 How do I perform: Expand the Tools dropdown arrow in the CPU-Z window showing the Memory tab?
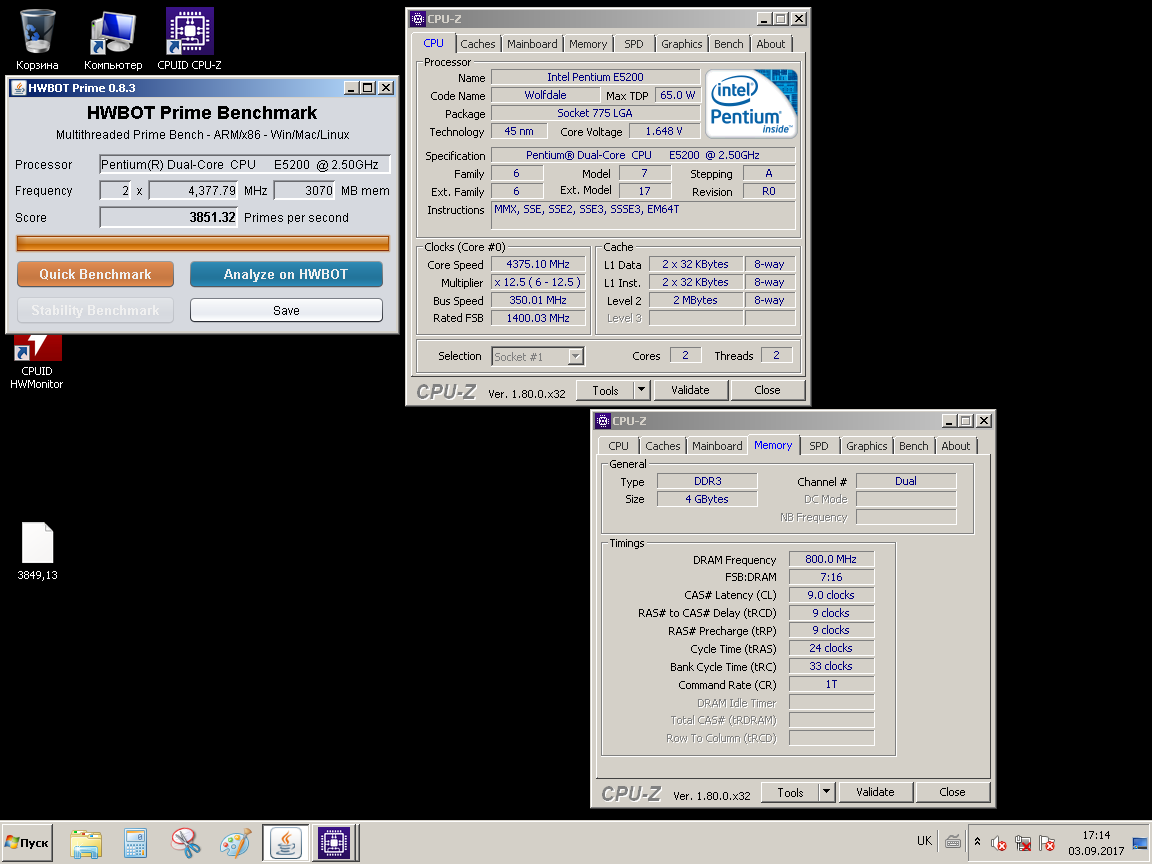click(x=827, y=792)
